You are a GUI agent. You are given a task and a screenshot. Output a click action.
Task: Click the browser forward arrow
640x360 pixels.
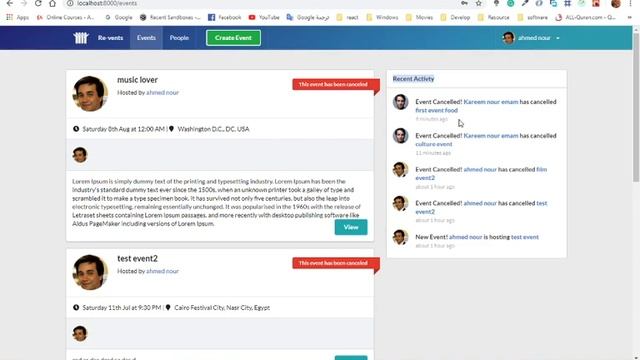pyautogui.click(x=24, y=3)
